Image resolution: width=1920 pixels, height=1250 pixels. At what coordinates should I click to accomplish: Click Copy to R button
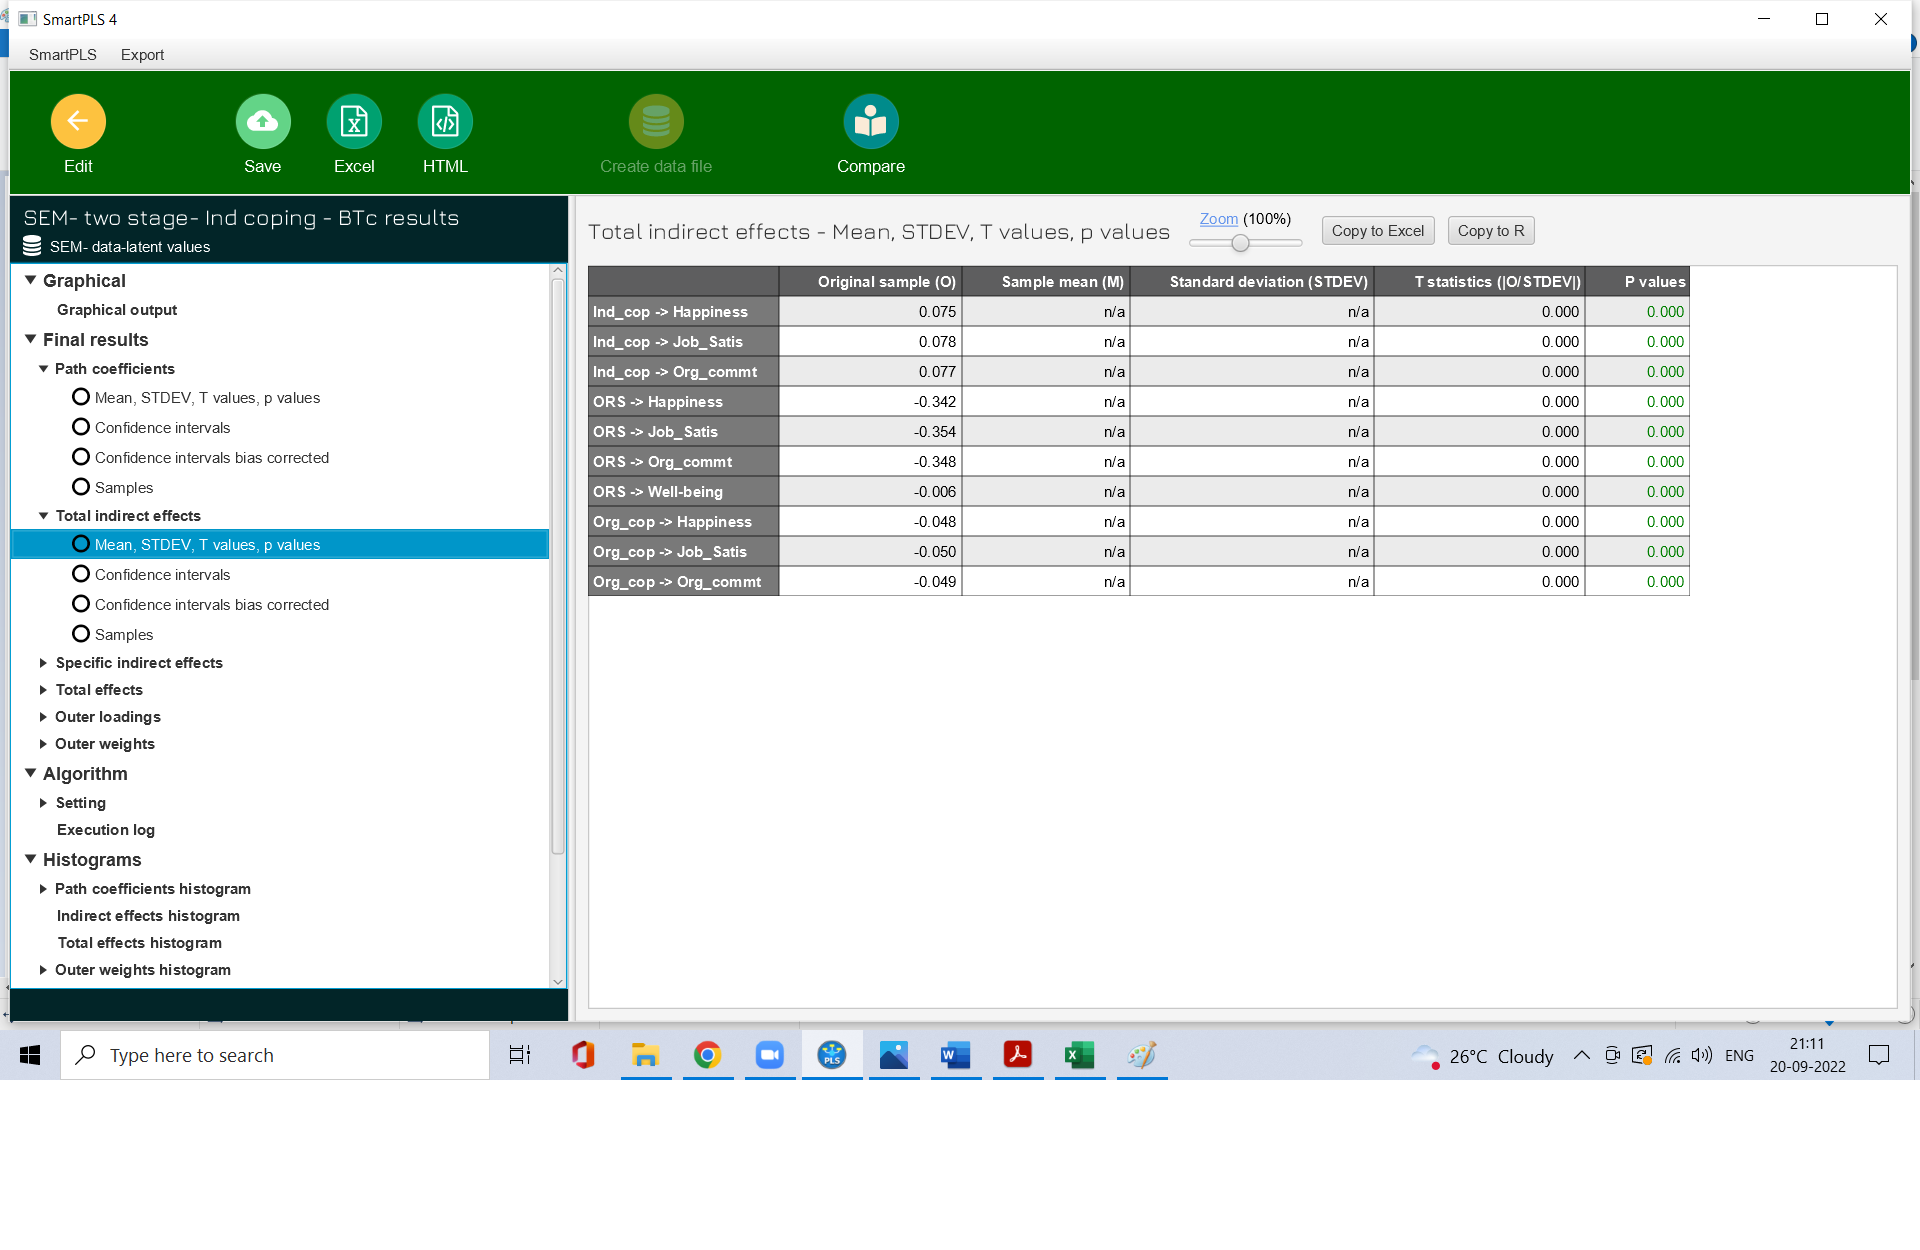pyautogui.click(x=1489, y=230)
